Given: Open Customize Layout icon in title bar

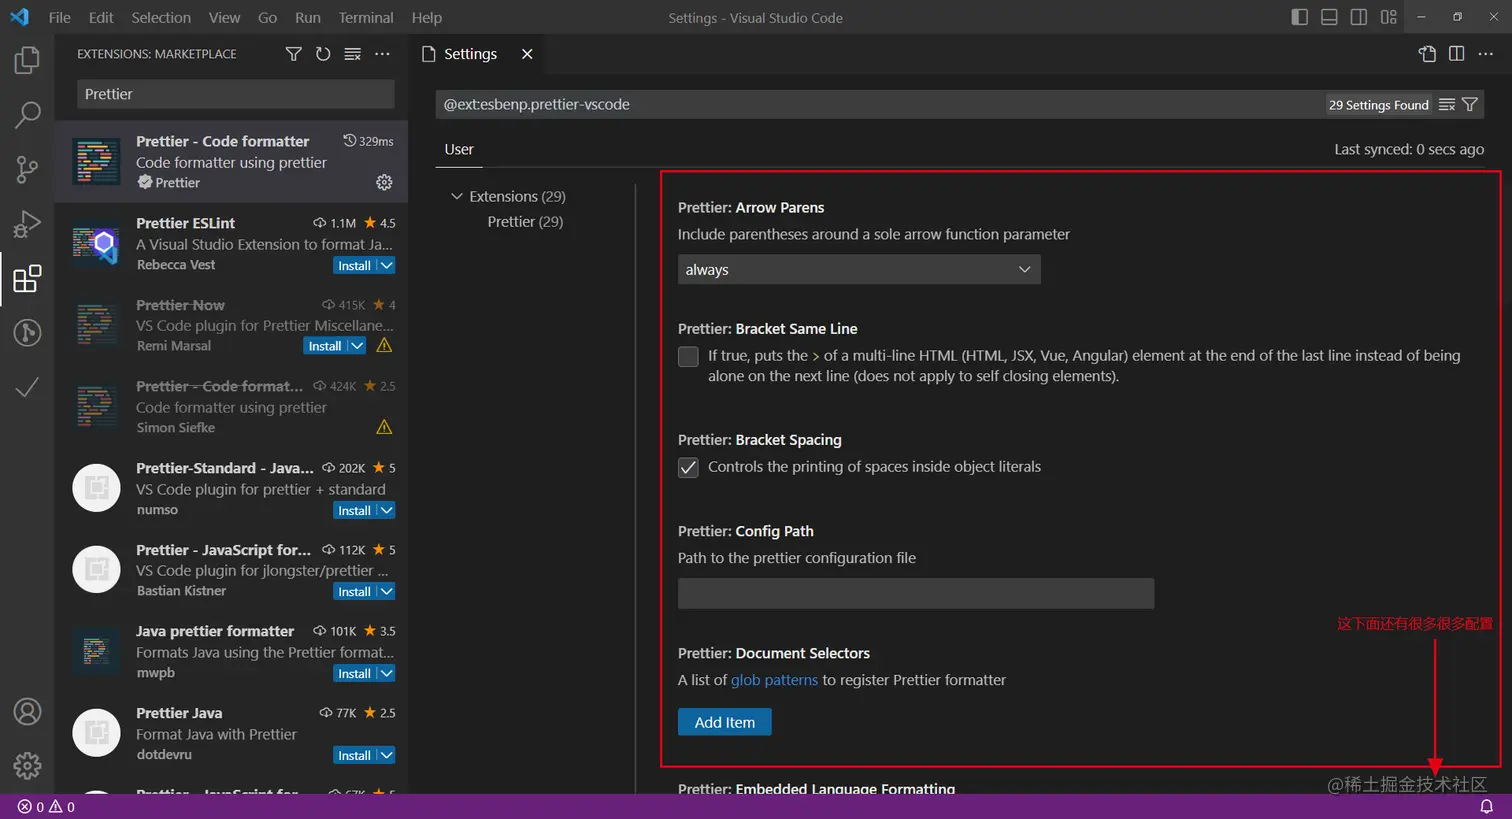Looking at the screenshot, I should [x=1388, y=17].
